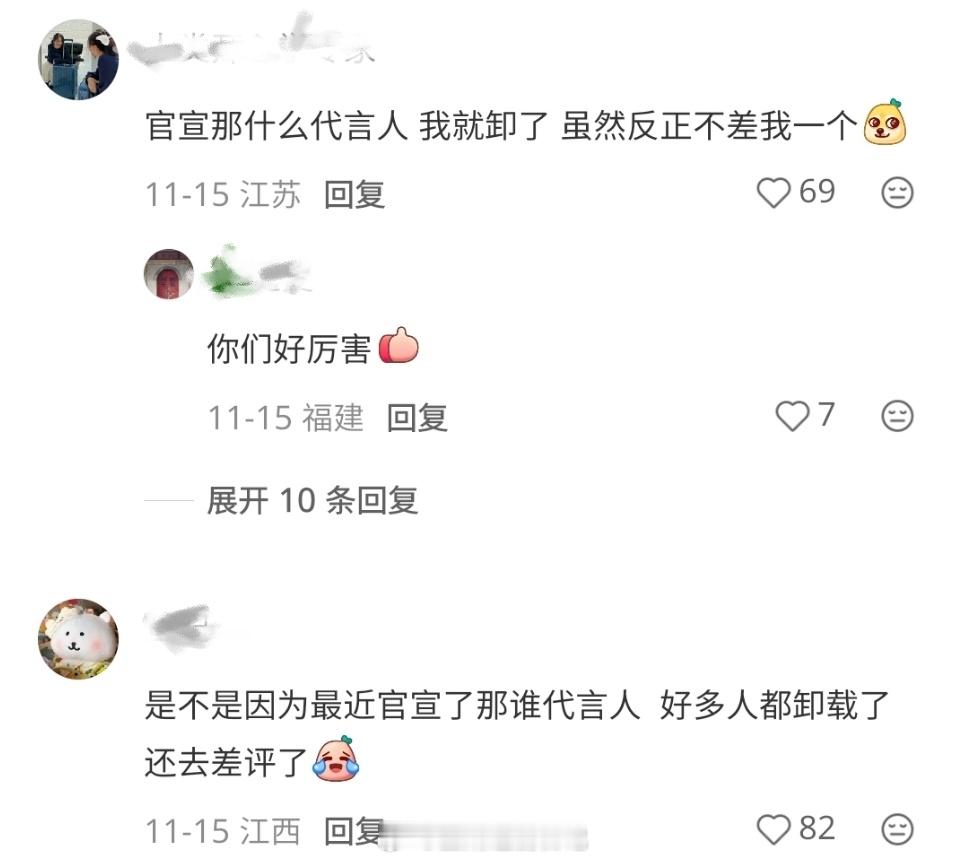This screenshot has width=968, height=861.
Task: Tap the dislike face on the Fujian reply
Action: 897,415
